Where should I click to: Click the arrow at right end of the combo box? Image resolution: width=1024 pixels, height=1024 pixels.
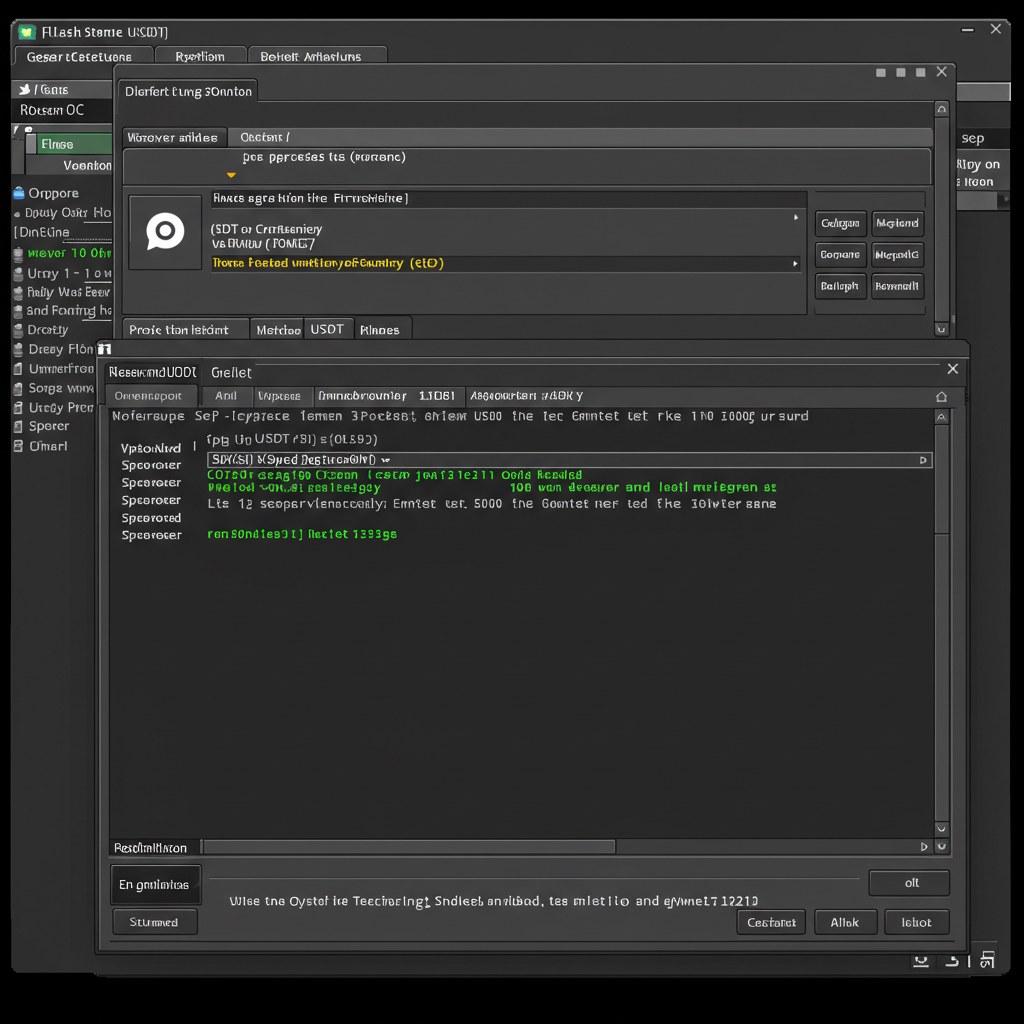click(x=923, y=460)
